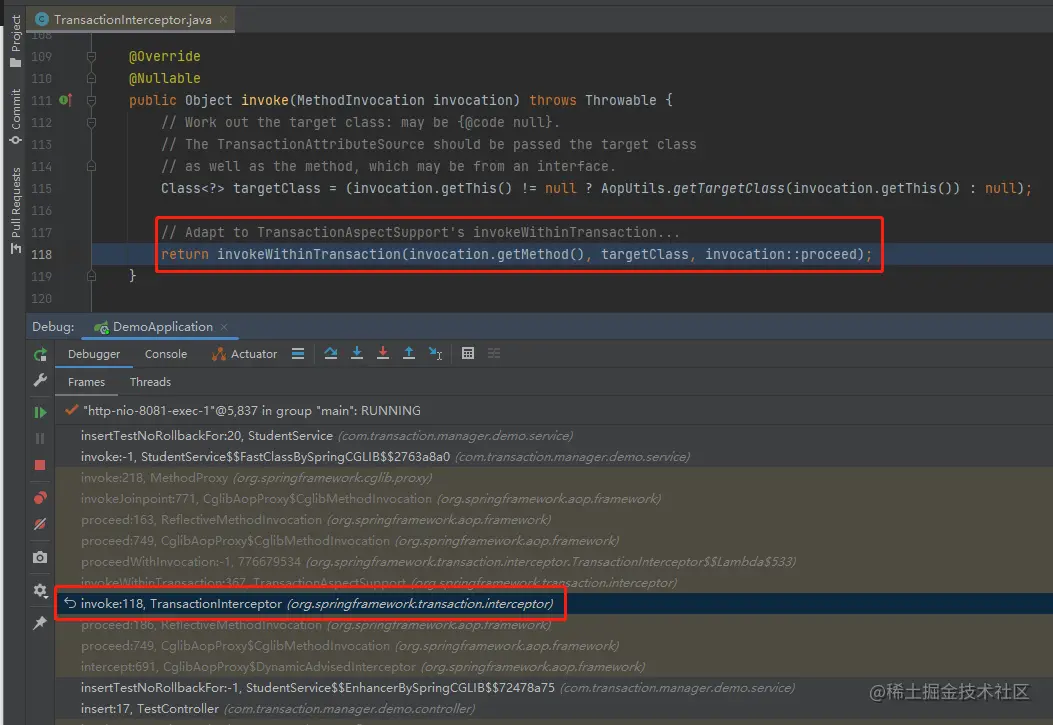The height and width of the screenshot is (725, 1053).
Task: Open the Frames tab
Action: (x=86, y=382)
